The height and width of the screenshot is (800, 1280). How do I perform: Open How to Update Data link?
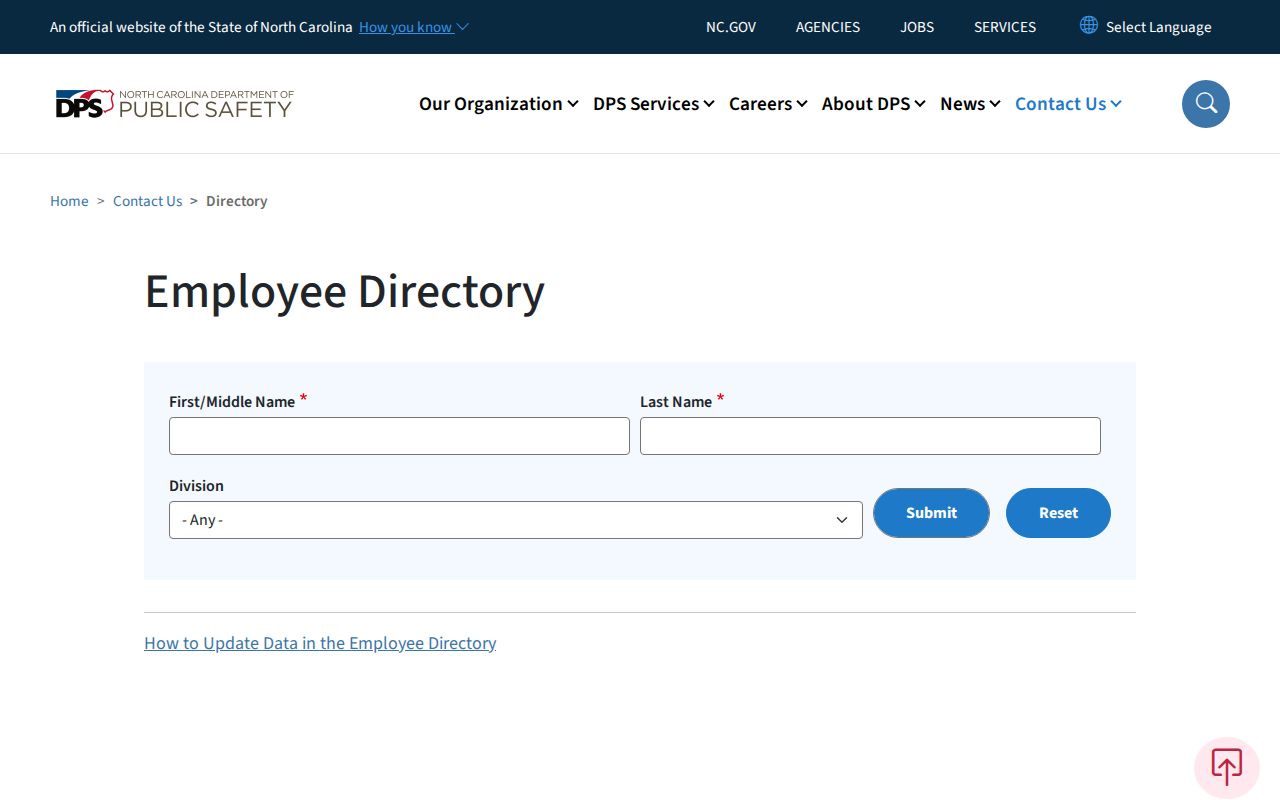pos(320,643)
